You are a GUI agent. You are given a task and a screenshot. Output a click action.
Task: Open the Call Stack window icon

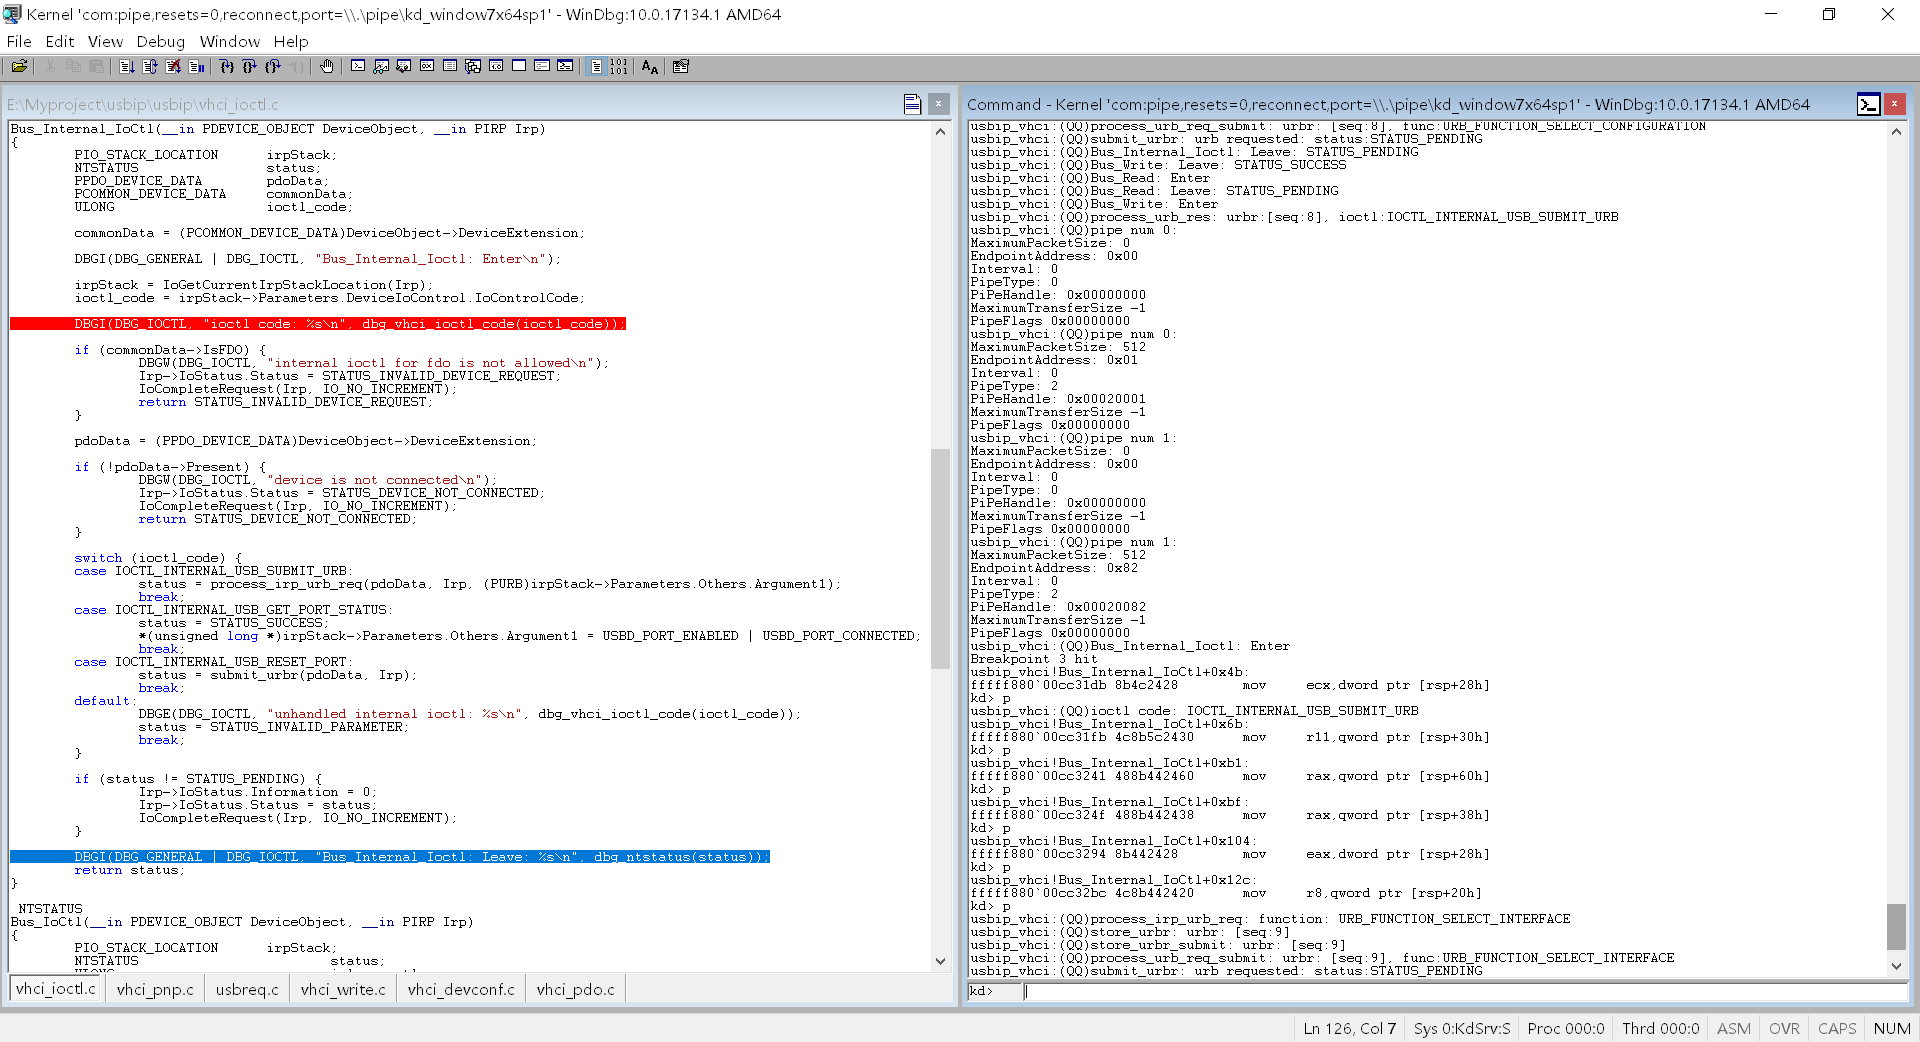[x=473, y=66]
